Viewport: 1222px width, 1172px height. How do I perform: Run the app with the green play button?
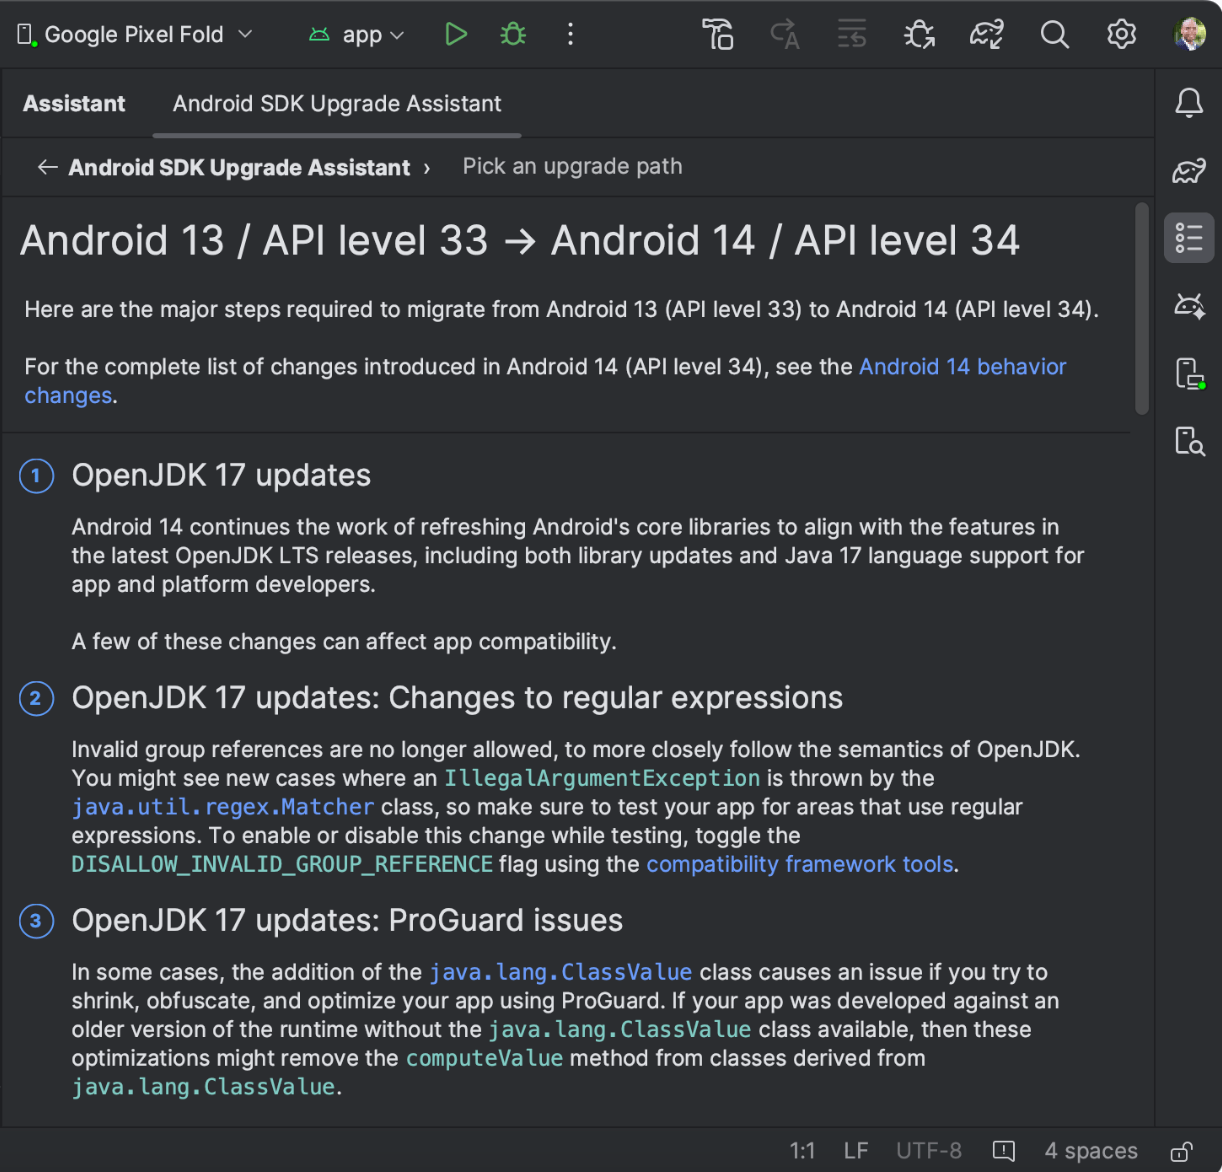click(456, 34)
